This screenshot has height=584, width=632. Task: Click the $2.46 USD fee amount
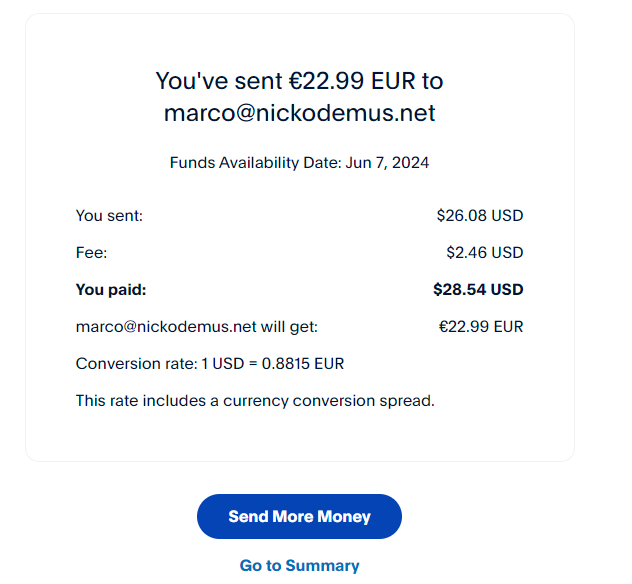[x=484, y=253]
